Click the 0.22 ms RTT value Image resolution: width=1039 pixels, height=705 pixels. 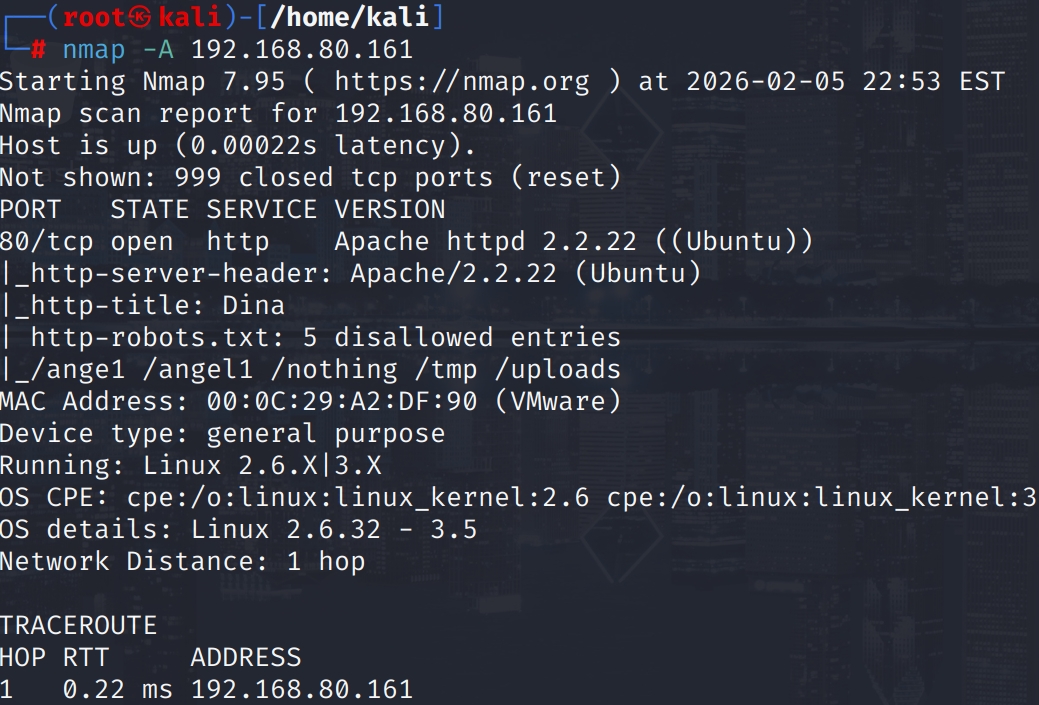tap(118, 689)
